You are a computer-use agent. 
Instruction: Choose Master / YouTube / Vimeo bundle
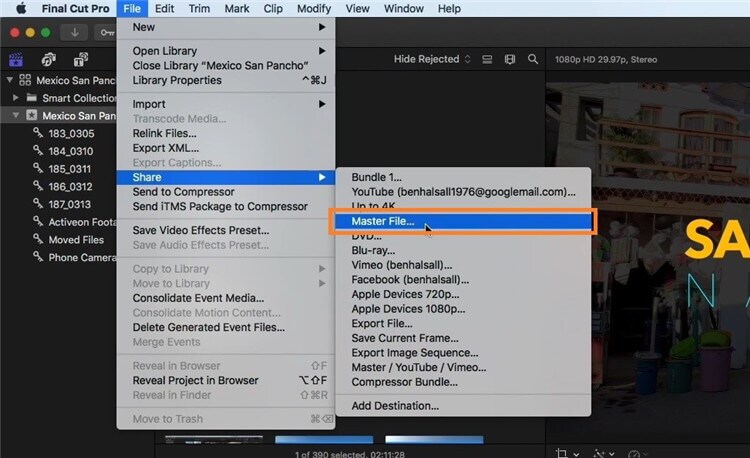pos(463,368)
